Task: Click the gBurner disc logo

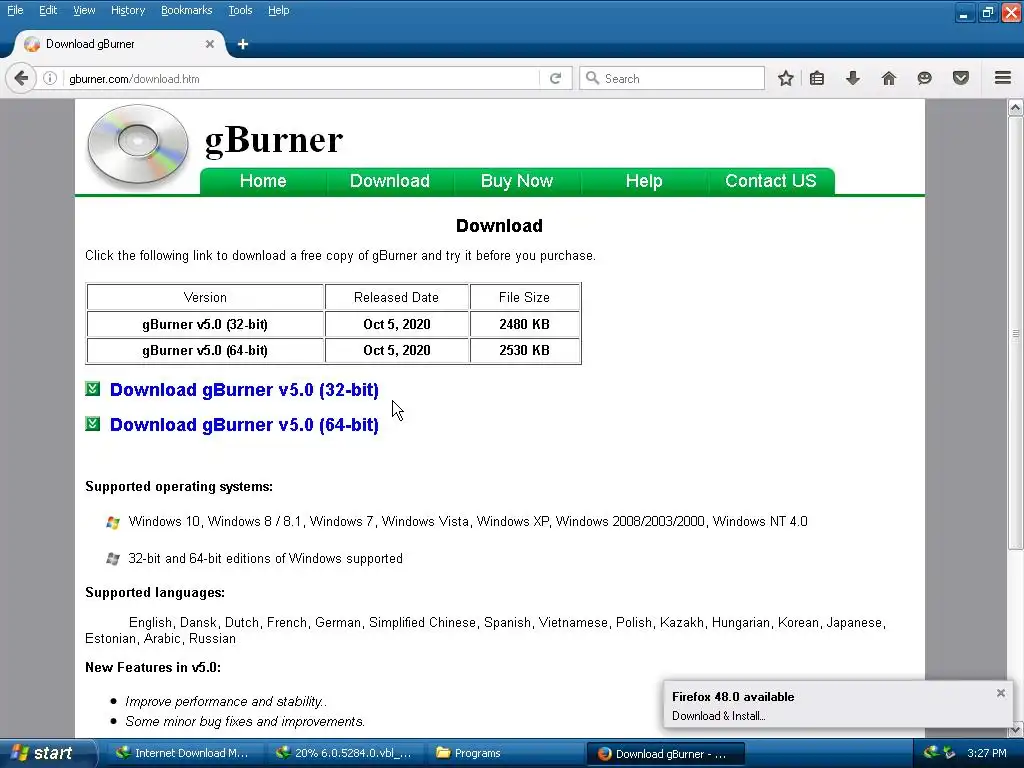Action: [138, 144]
